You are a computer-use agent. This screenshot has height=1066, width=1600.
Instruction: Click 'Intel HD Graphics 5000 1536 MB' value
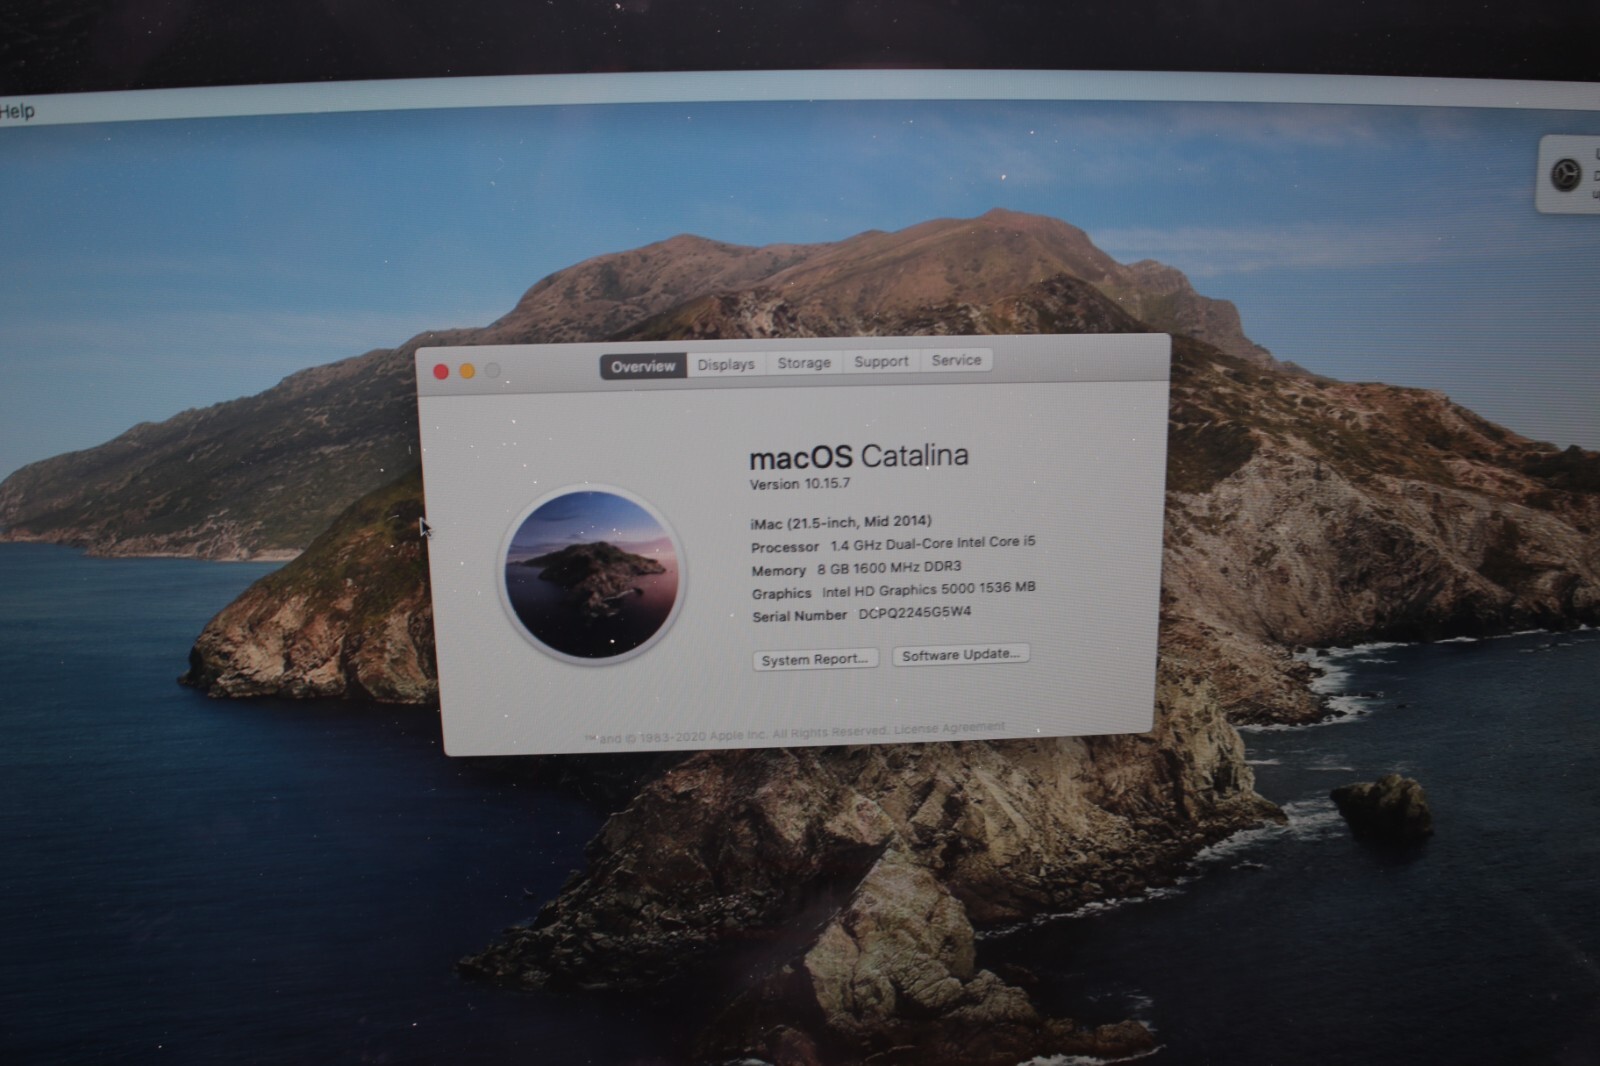click(x=929, y=590)
